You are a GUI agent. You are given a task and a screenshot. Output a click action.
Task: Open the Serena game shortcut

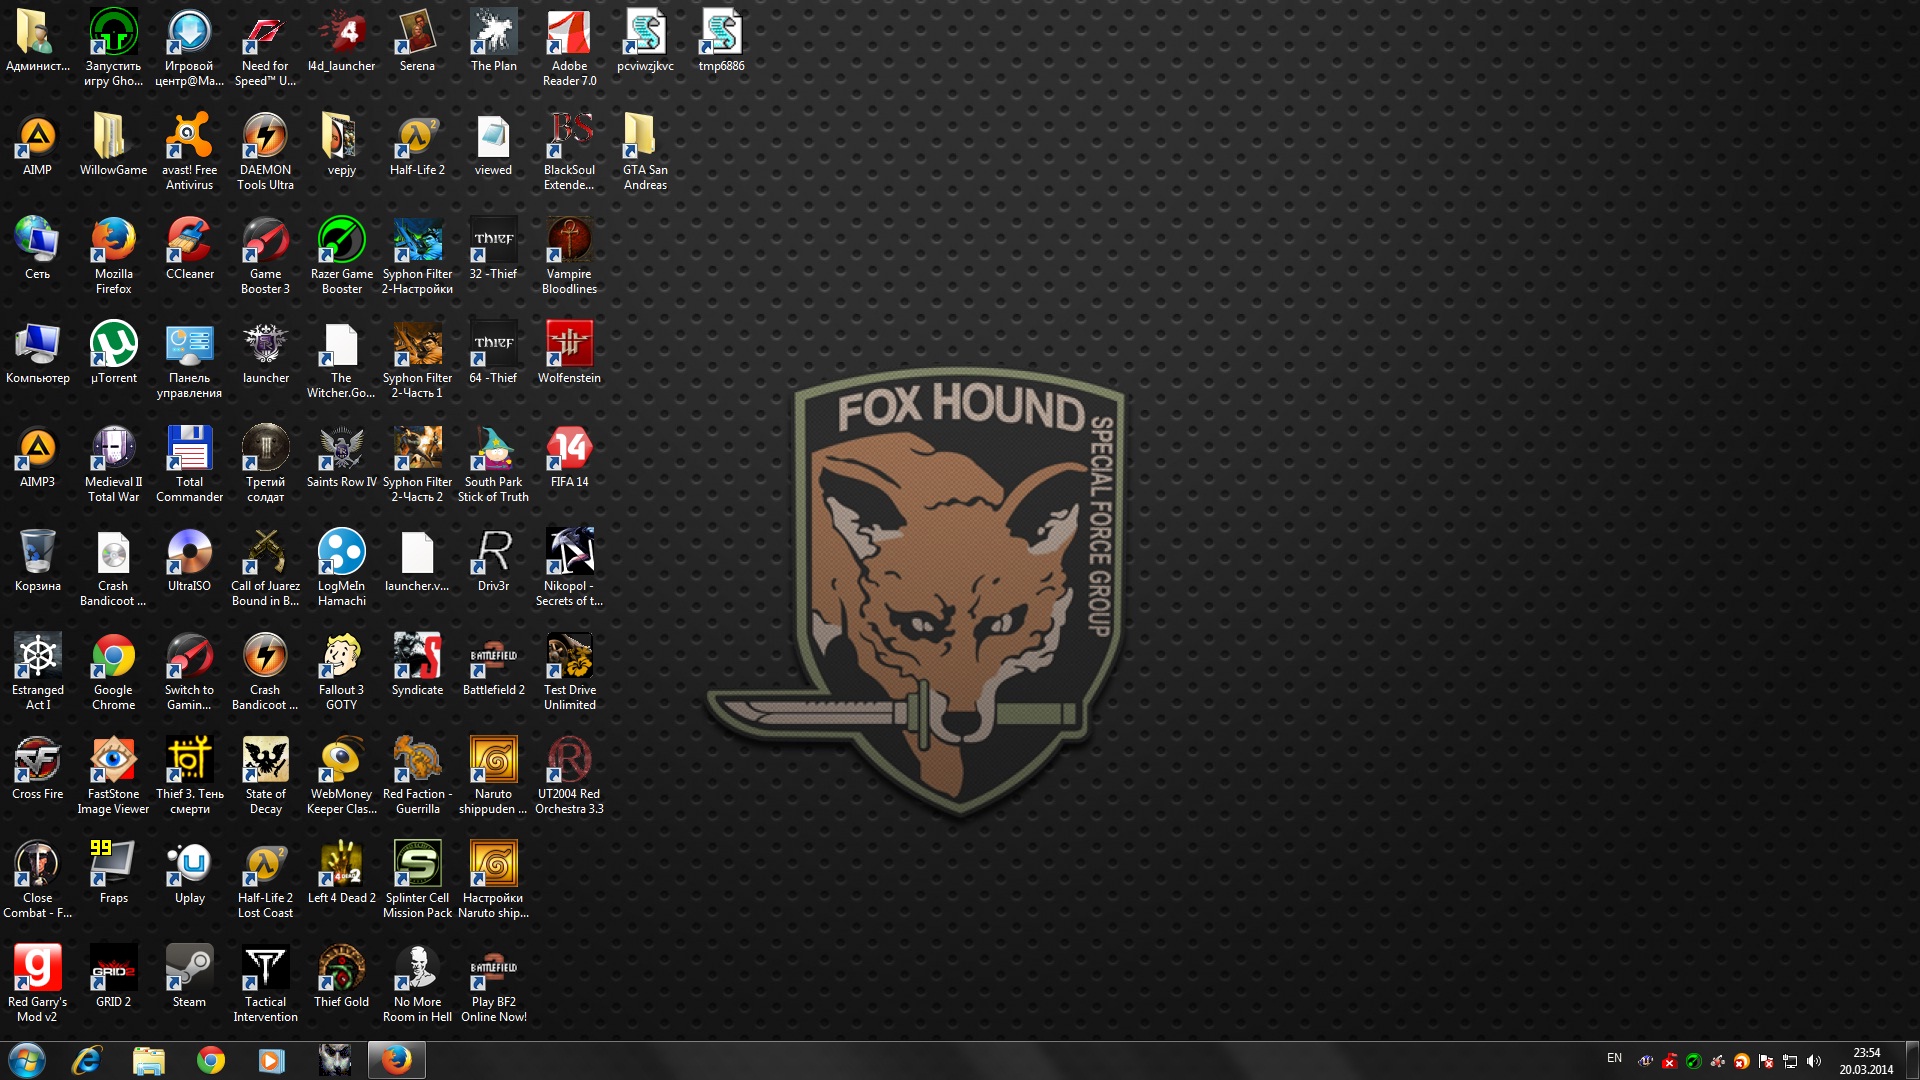pos(417,40)
